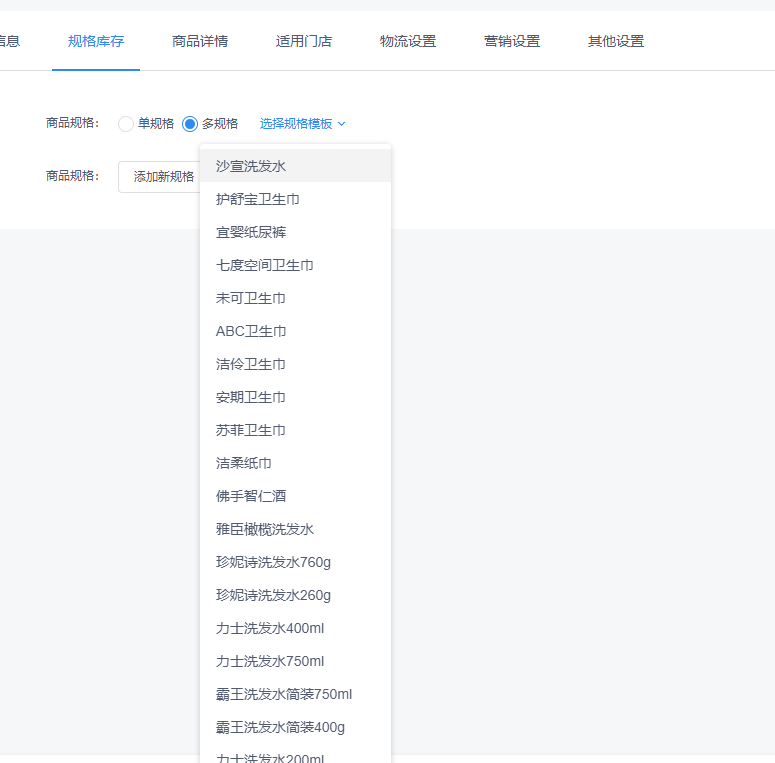The height and width of the screenshot is (763, 775).
Task: Open the 商品详情 tab
Action: click(x=200, y=41)
